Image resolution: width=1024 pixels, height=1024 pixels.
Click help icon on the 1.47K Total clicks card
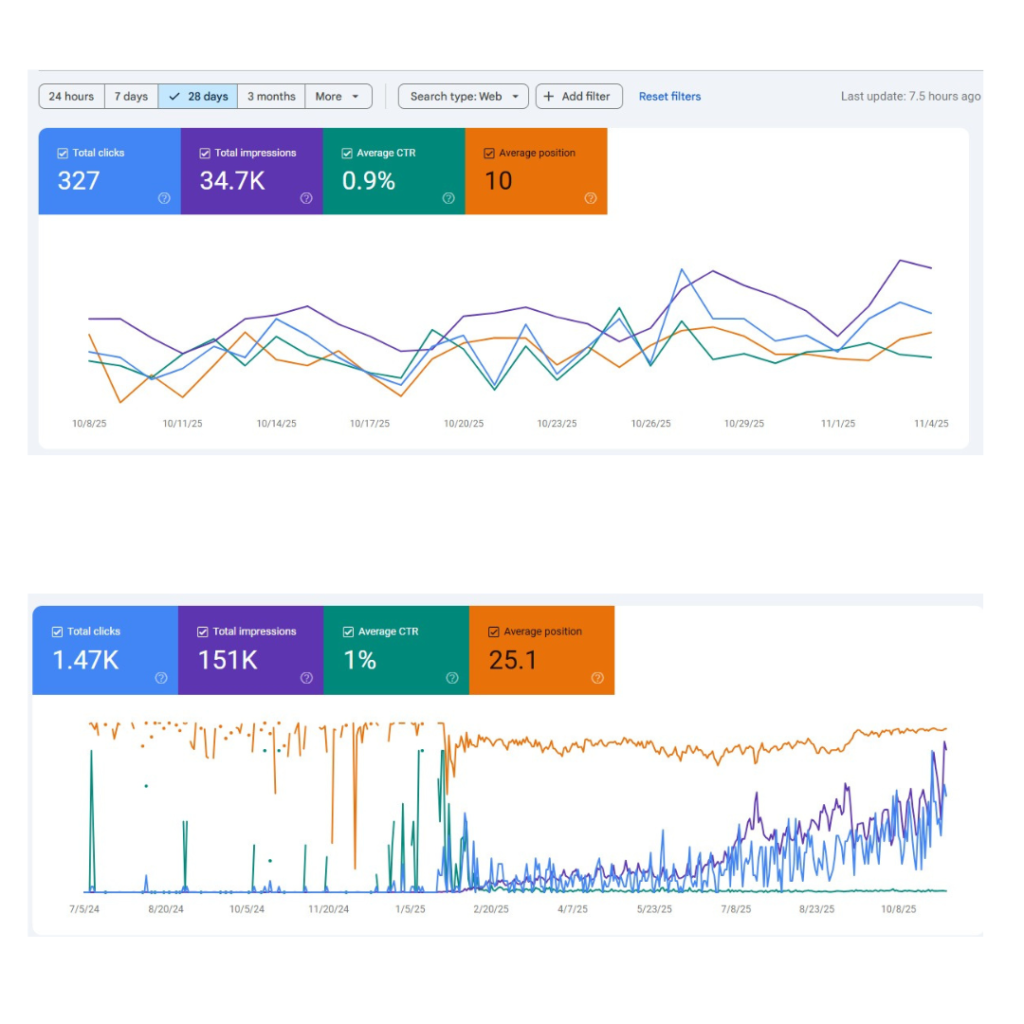point(161,677)
